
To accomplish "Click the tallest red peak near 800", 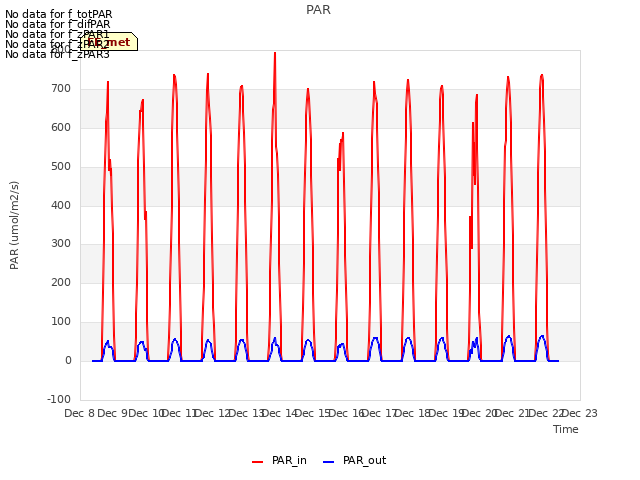I will (275, 53).
